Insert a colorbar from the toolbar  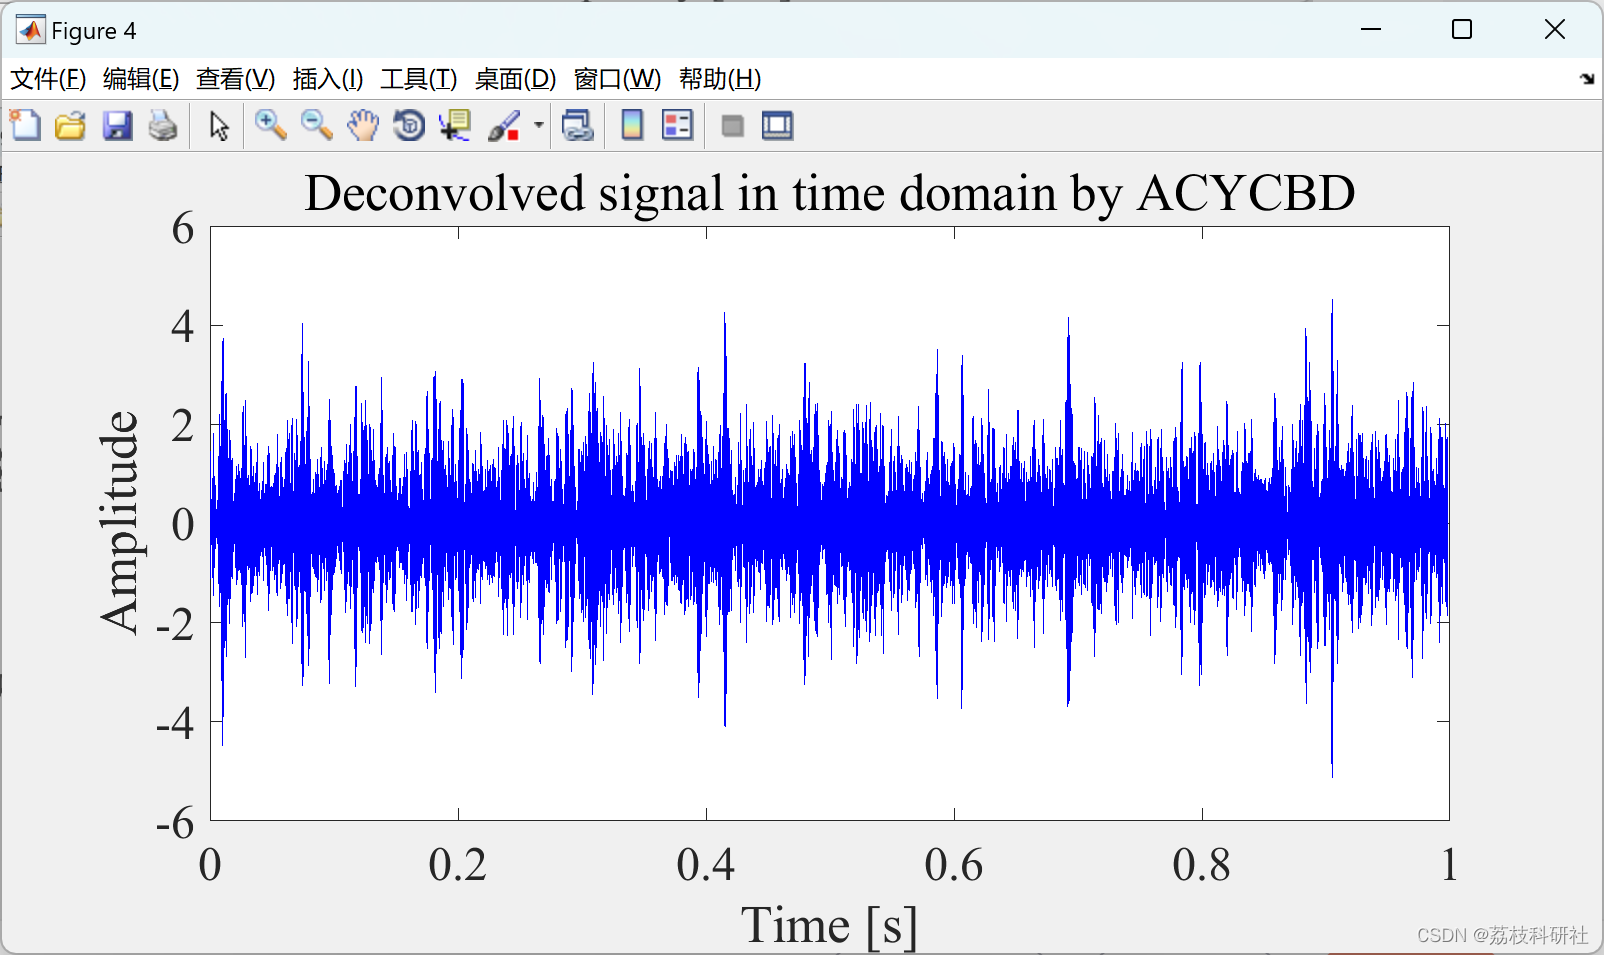632,126
